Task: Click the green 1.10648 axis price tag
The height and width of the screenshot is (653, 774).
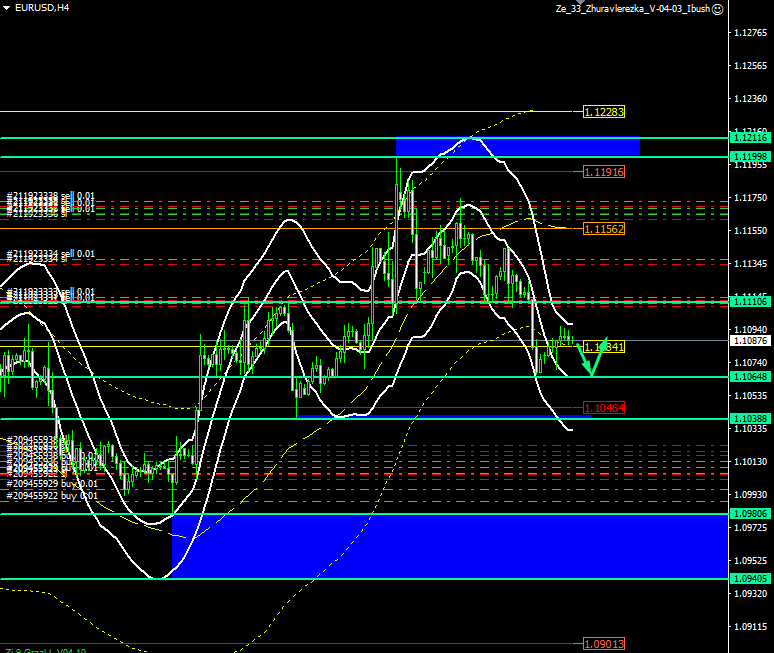Action: click(x=749, y=377)
